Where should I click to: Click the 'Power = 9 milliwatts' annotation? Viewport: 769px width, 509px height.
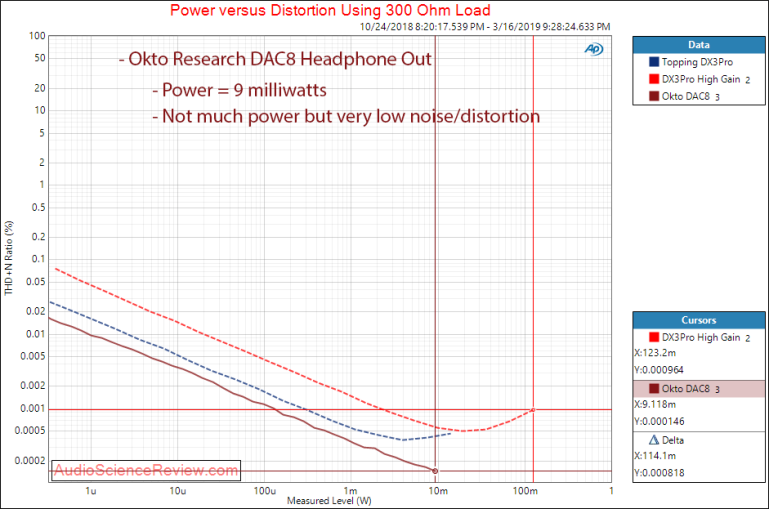pos(239,90)
